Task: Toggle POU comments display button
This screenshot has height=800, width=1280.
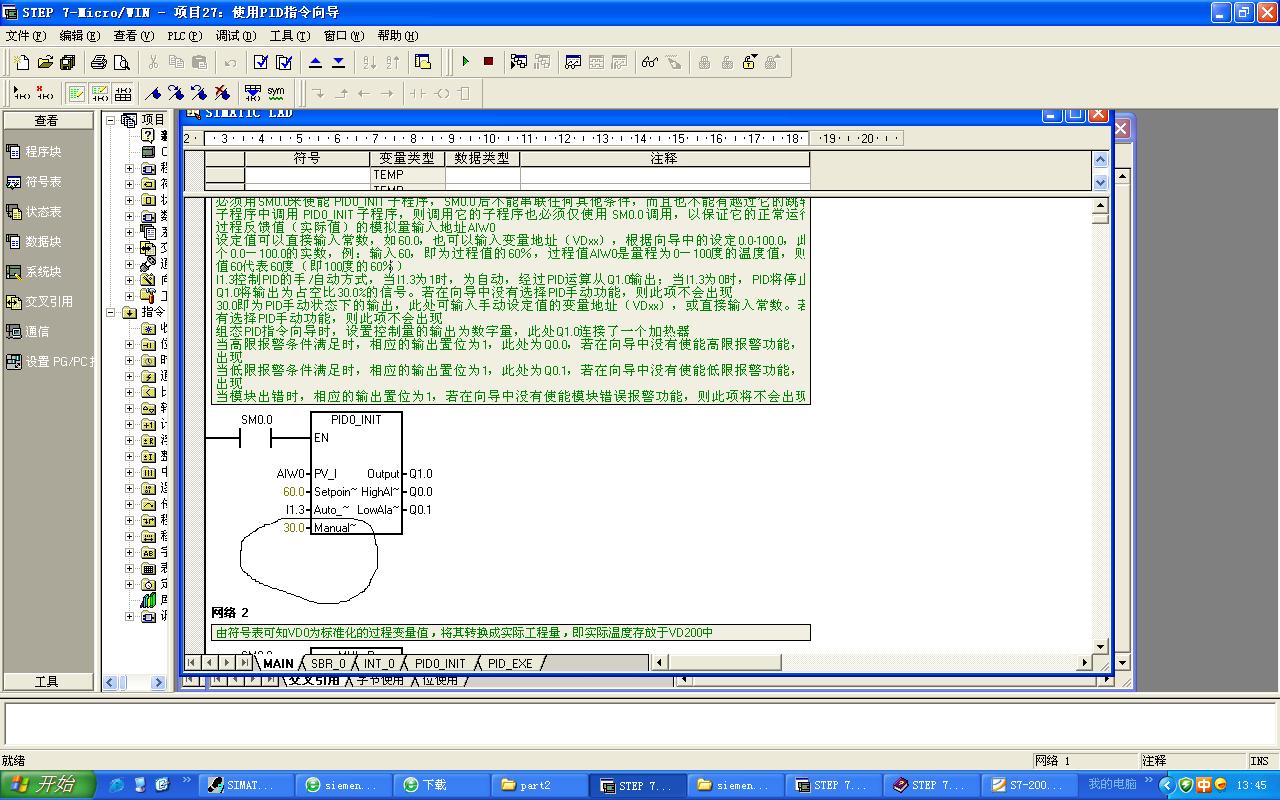Action: point(76,93)
